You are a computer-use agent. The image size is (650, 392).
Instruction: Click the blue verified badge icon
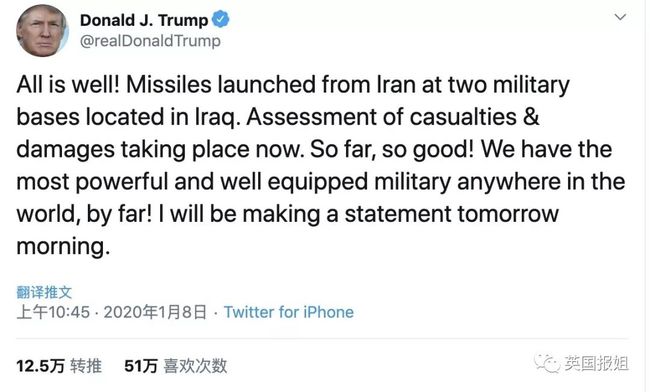point(221,19)
